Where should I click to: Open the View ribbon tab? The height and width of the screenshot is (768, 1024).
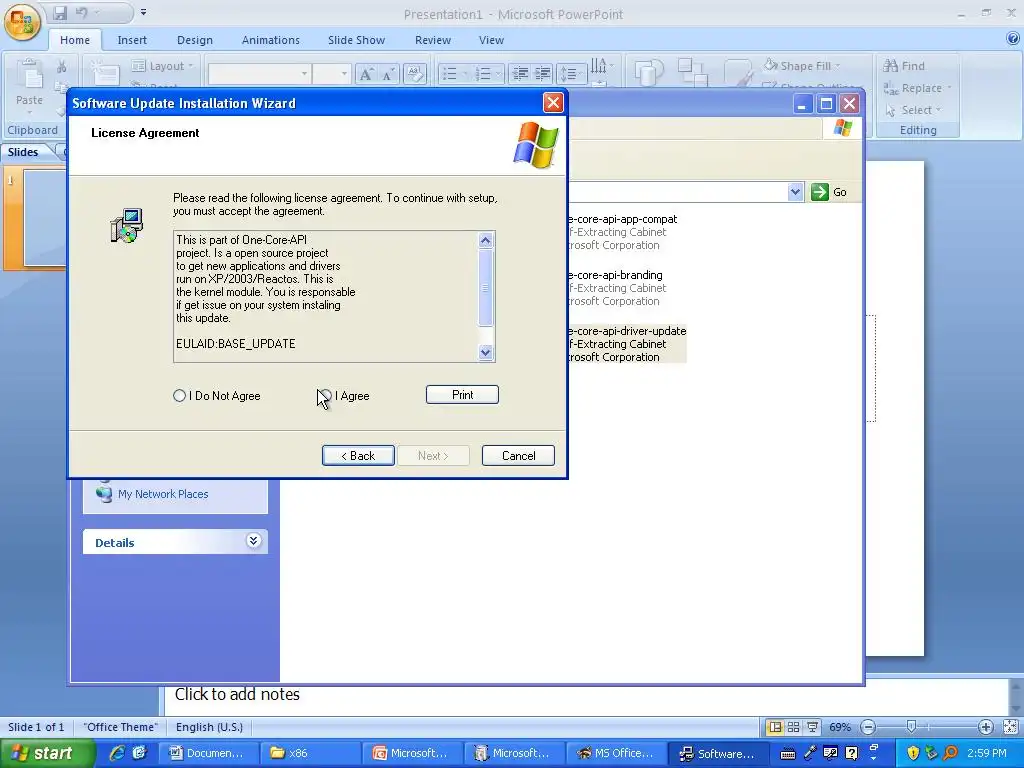491,40
